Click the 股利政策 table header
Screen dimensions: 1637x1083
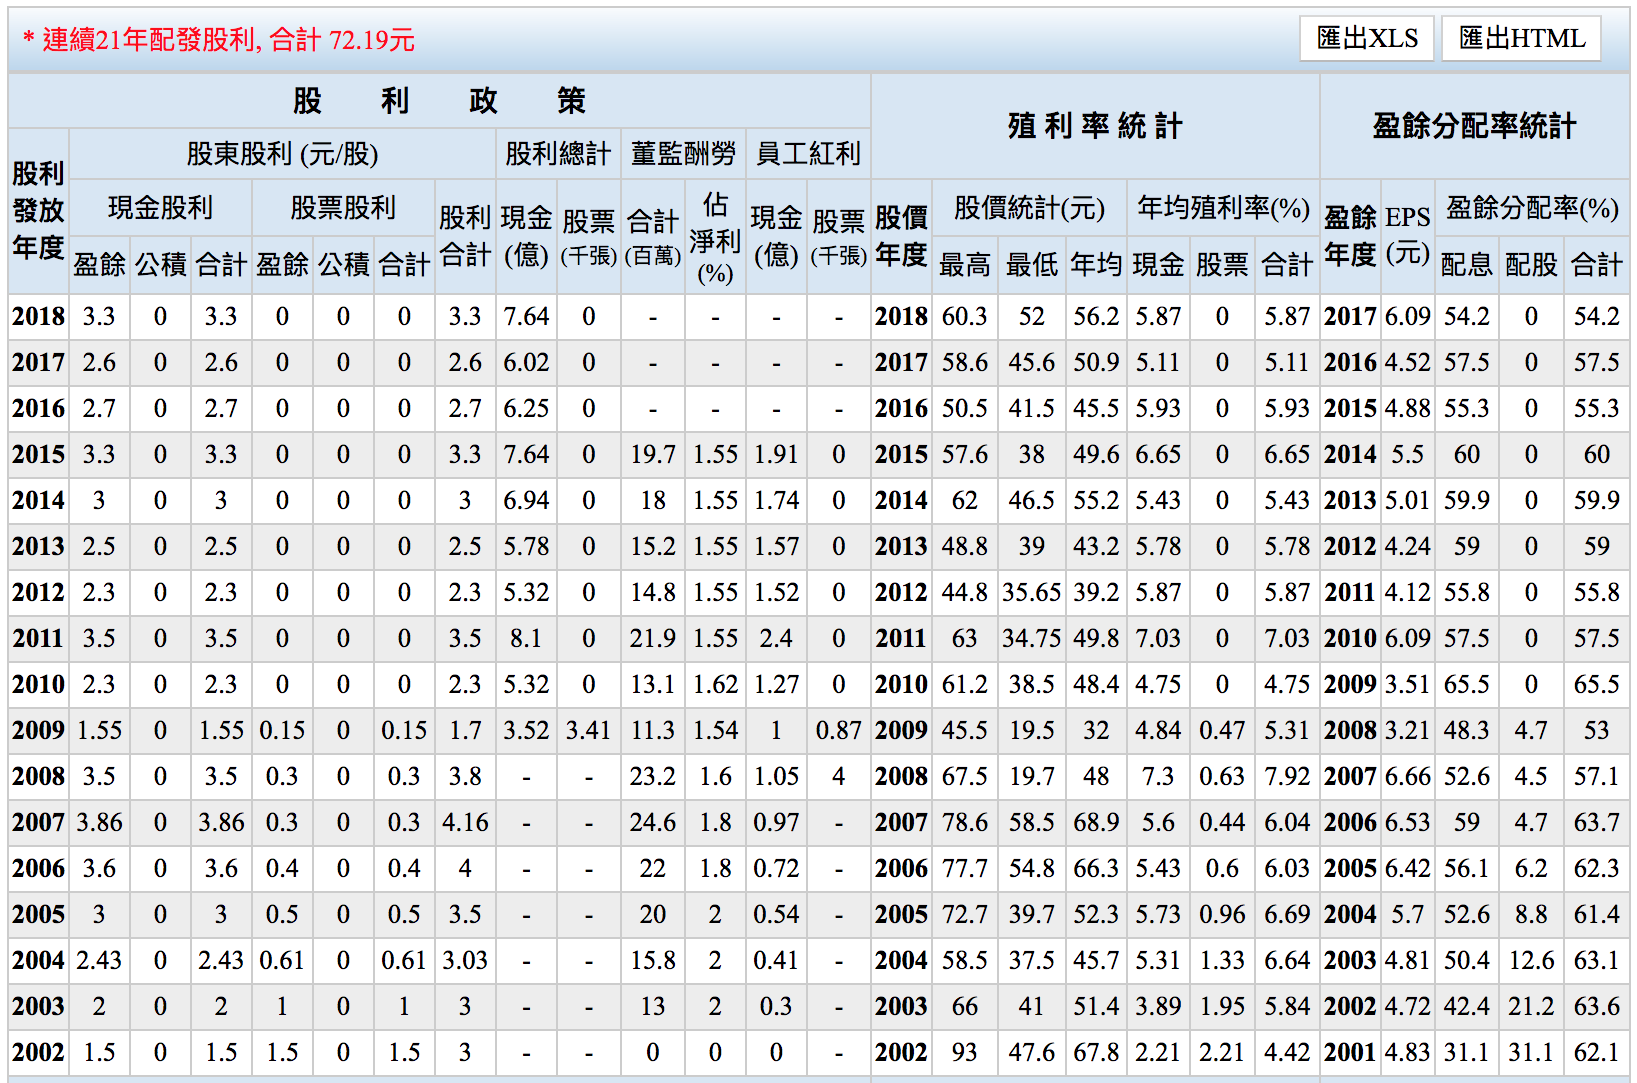pos(438,101)
